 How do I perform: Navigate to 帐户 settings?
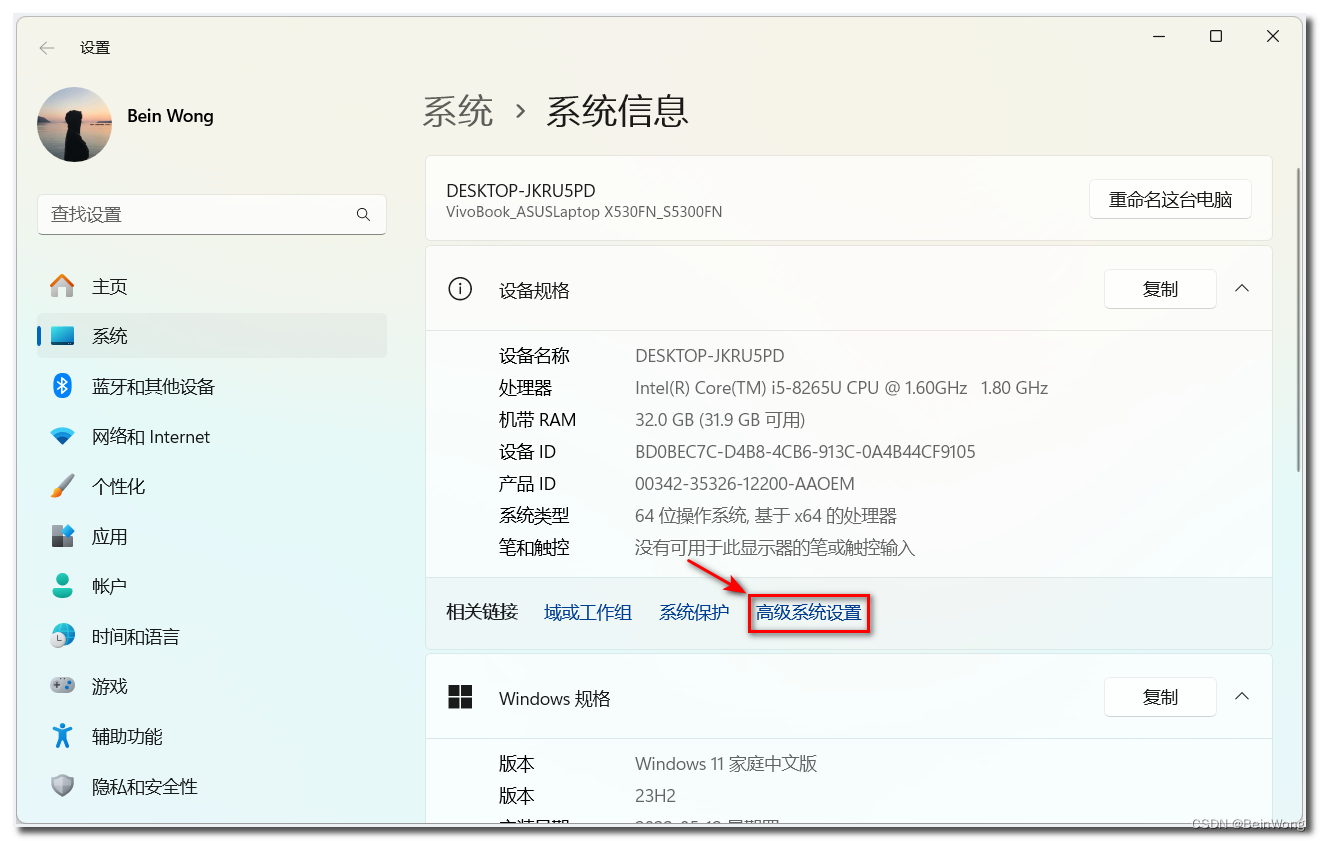212,586
